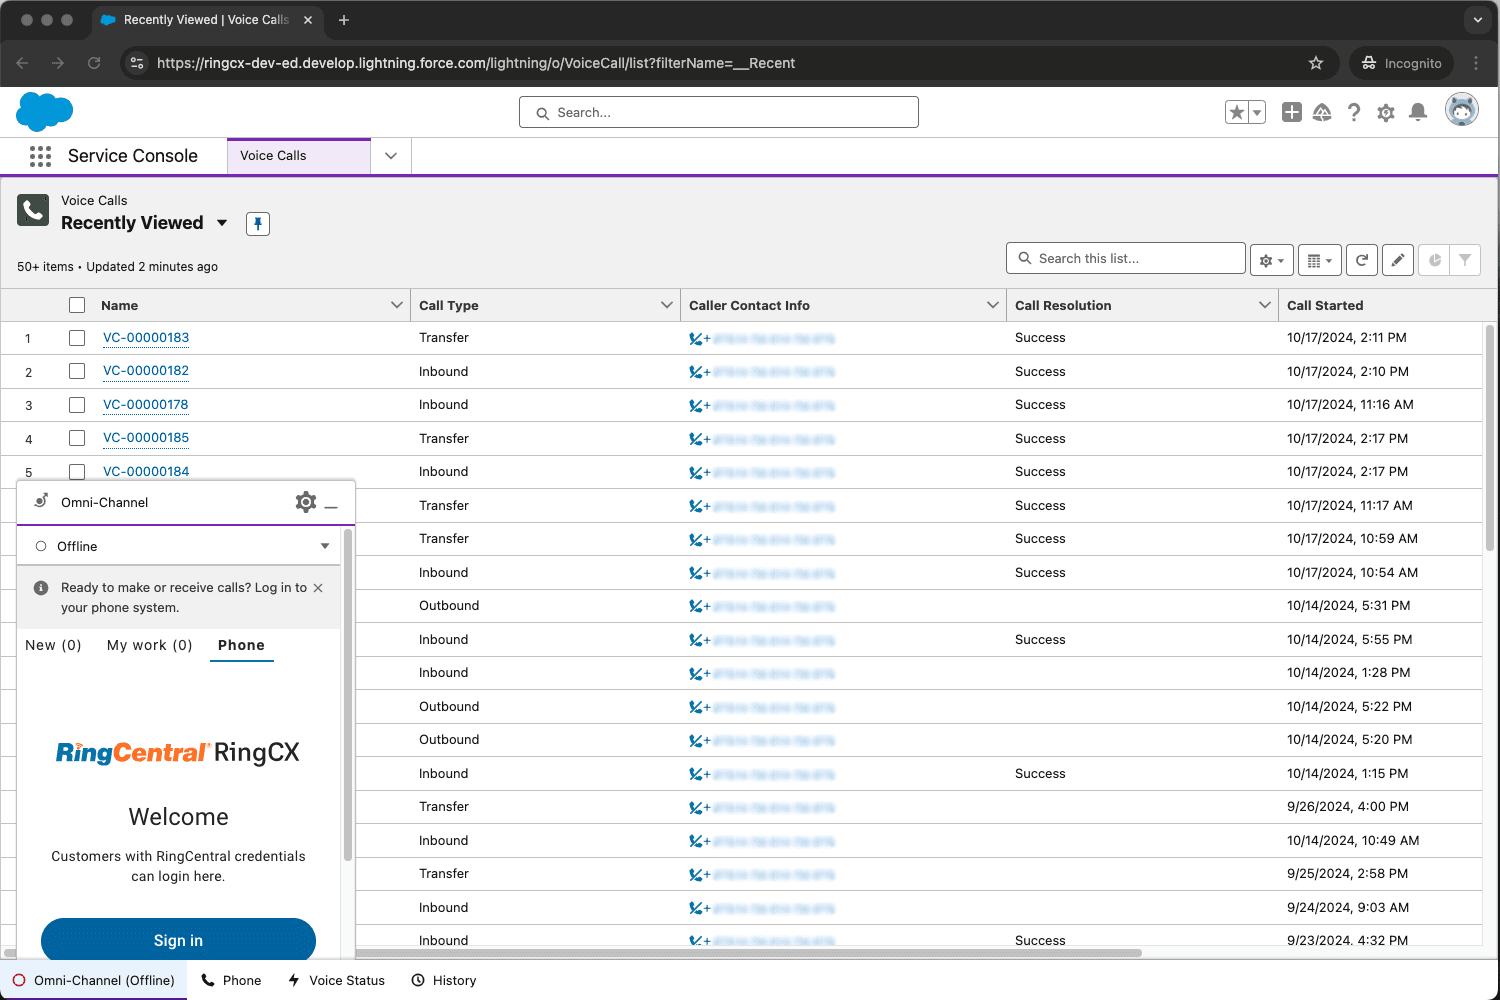Image resolution: width=1500 pixels, height=1000 pixels.
Task: Click the pencil edit list icon
Action: pos(1398,260)
